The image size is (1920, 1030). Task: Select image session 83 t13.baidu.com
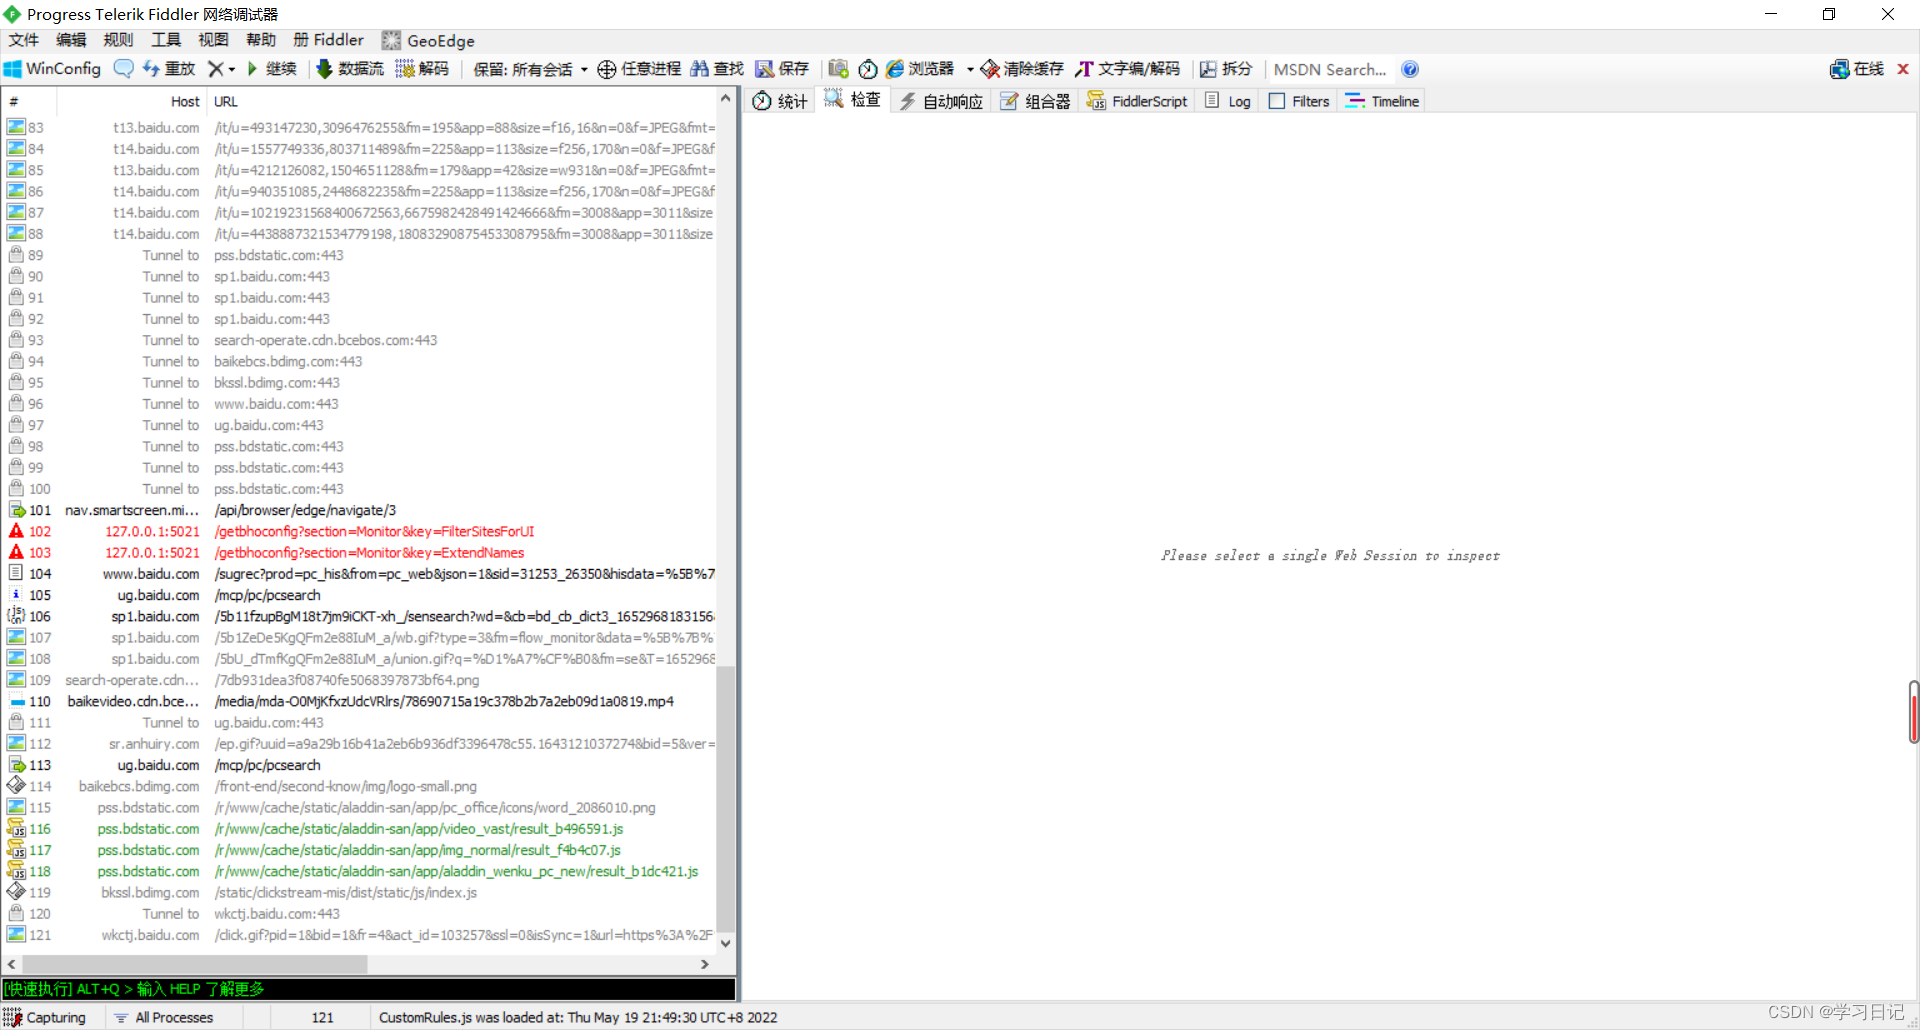point(360,128)
